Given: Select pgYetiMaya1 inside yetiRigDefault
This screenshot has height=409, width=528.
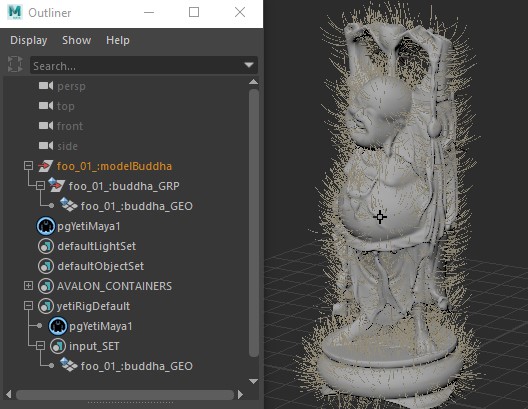Looking at the screenshot, I should click(101, 326).
